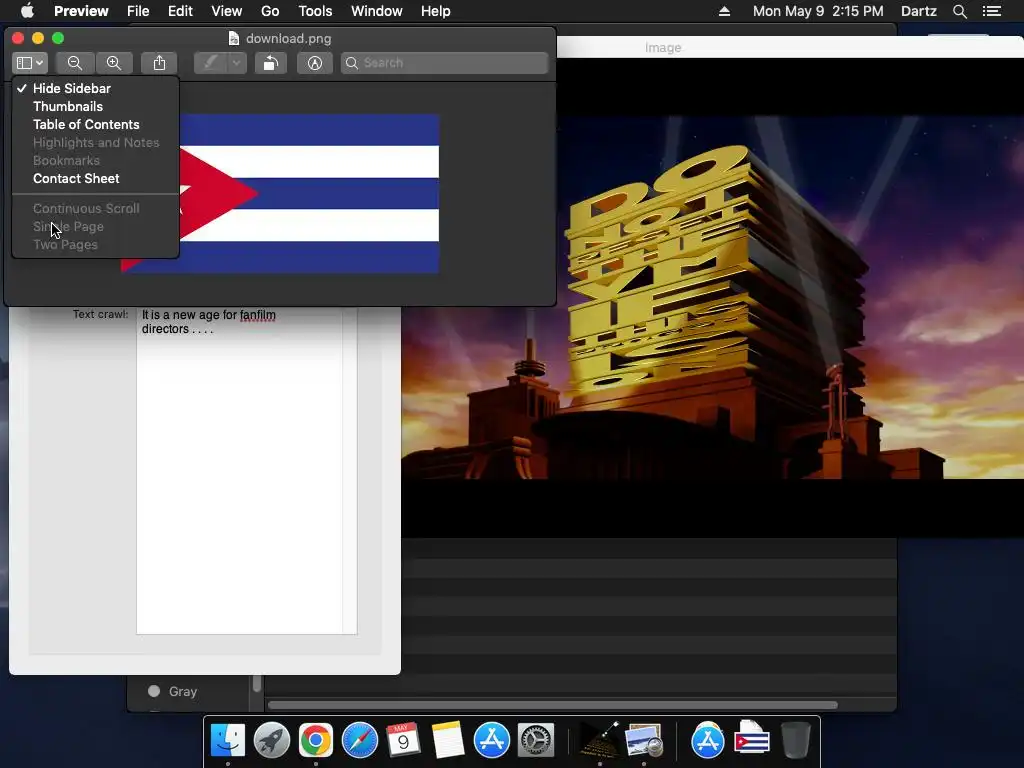Open the Go menu

tap(270, 11)
